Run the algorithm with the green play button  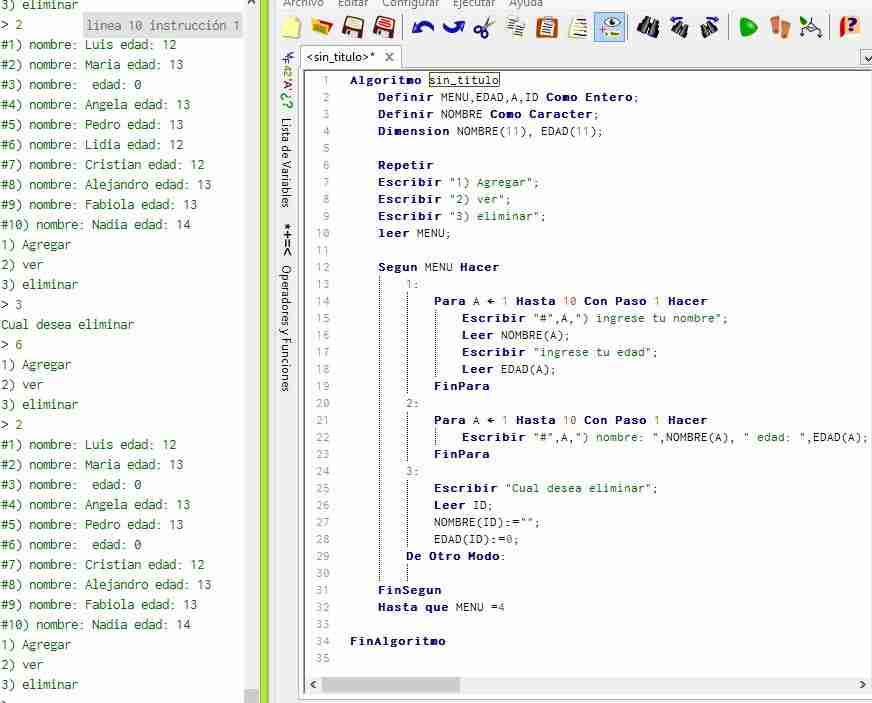(749, 27)
